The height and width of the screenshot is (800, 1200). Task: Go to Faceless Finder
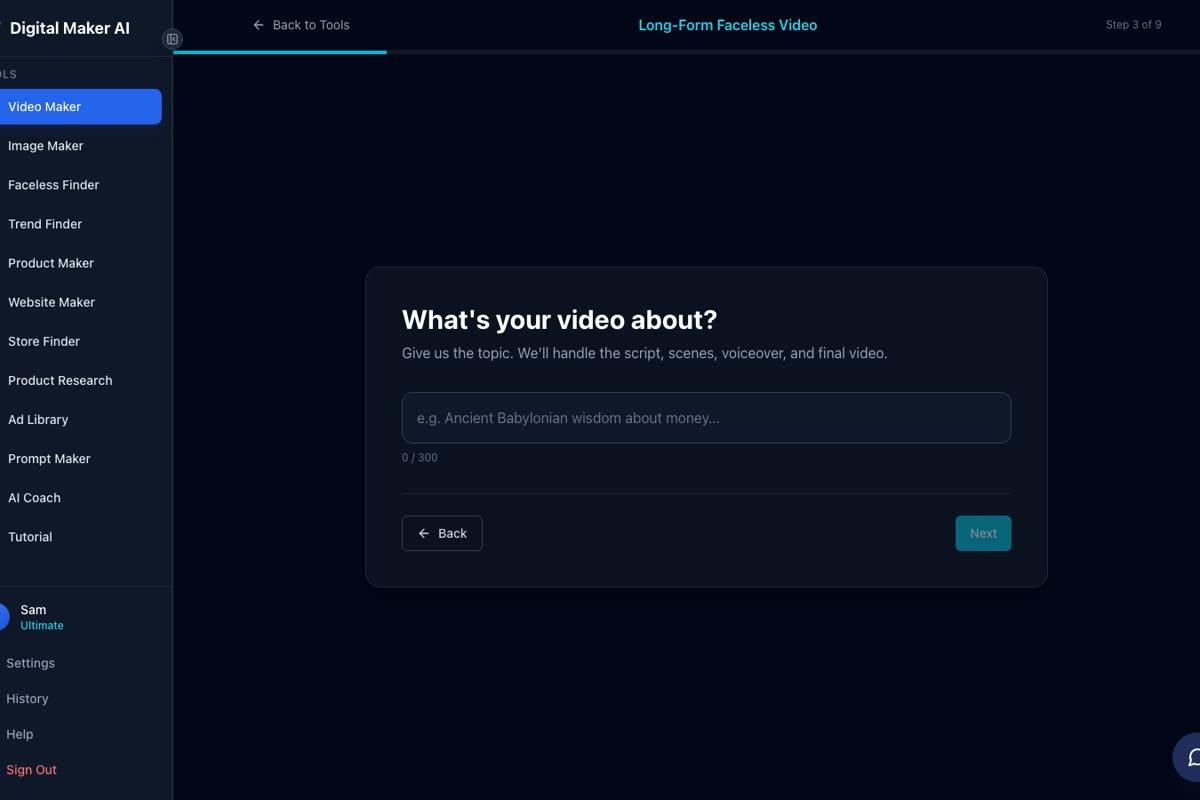point(80,185)
